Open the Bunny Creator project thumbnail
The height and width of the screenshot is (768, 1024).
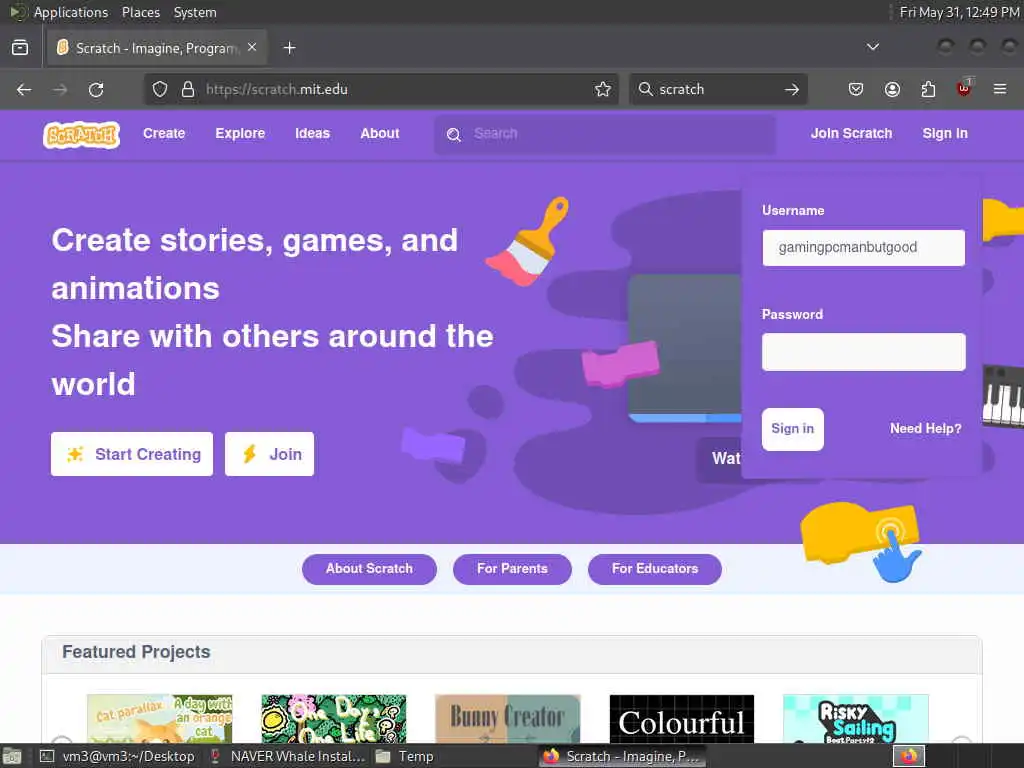[507, 718]
